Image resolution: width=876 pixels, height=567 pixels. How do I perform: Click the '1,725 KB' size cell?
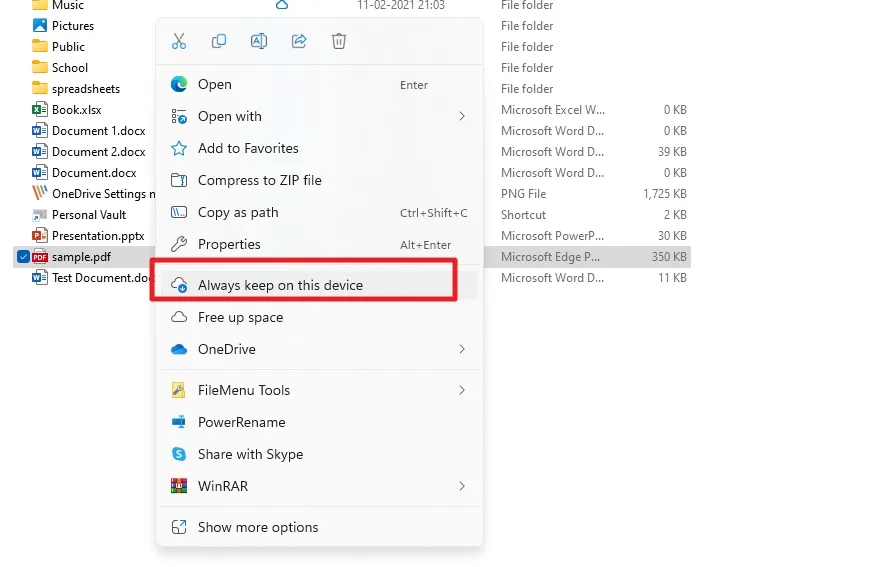[665, 194]
